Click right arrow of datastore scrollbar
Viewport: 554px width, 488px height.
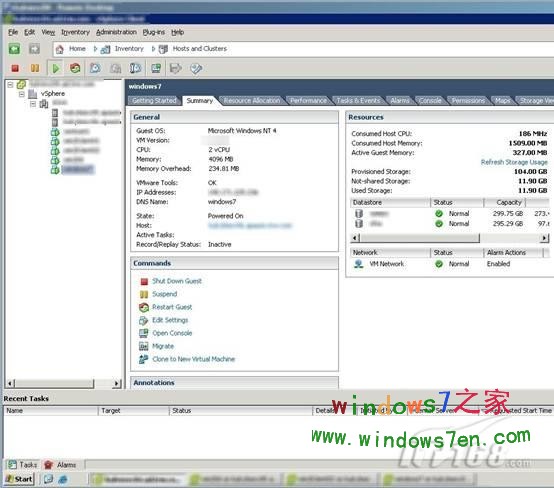(545, 238)
